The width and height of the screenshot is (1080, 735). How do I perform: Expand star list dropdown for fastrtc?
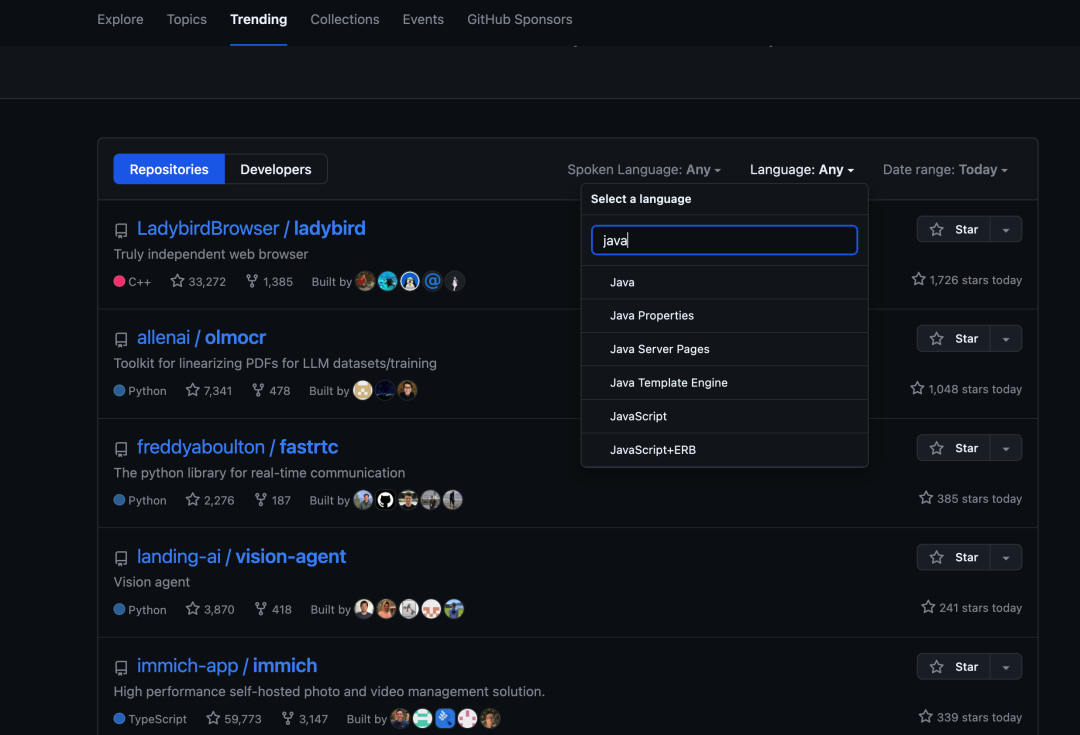(1006, 448)
